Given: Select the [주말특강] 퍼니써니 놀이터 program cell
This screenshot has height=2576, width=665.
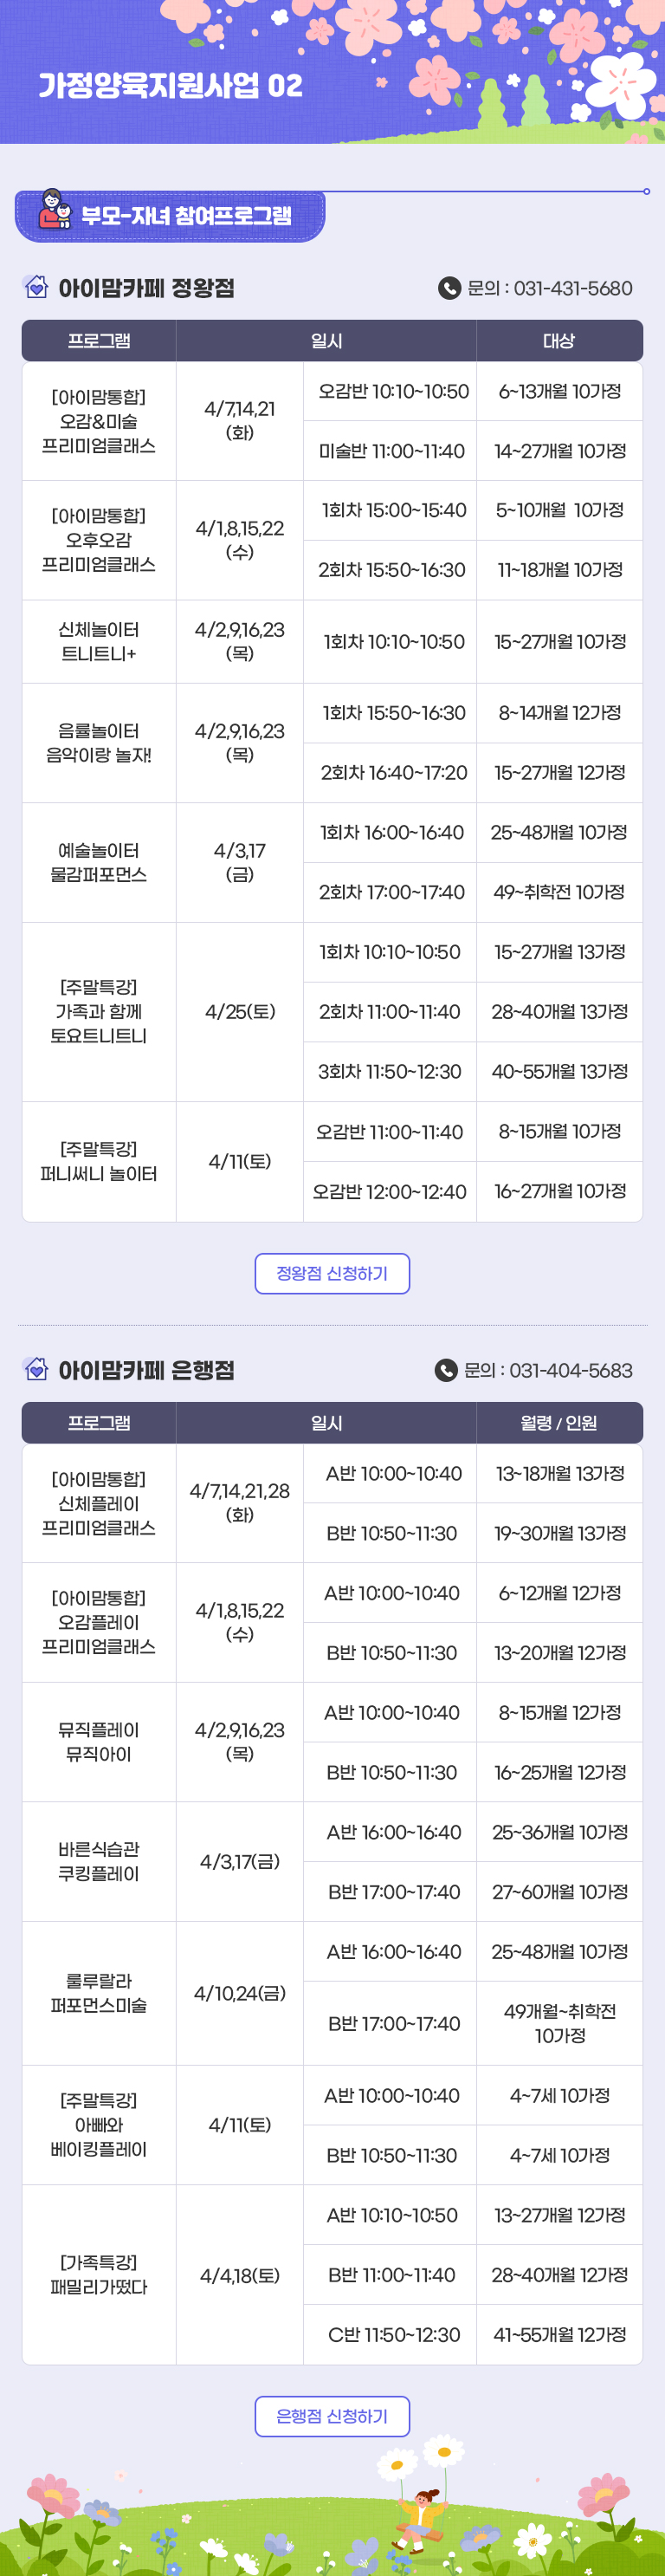Looking at the screenshot, I should [99, 1161].
